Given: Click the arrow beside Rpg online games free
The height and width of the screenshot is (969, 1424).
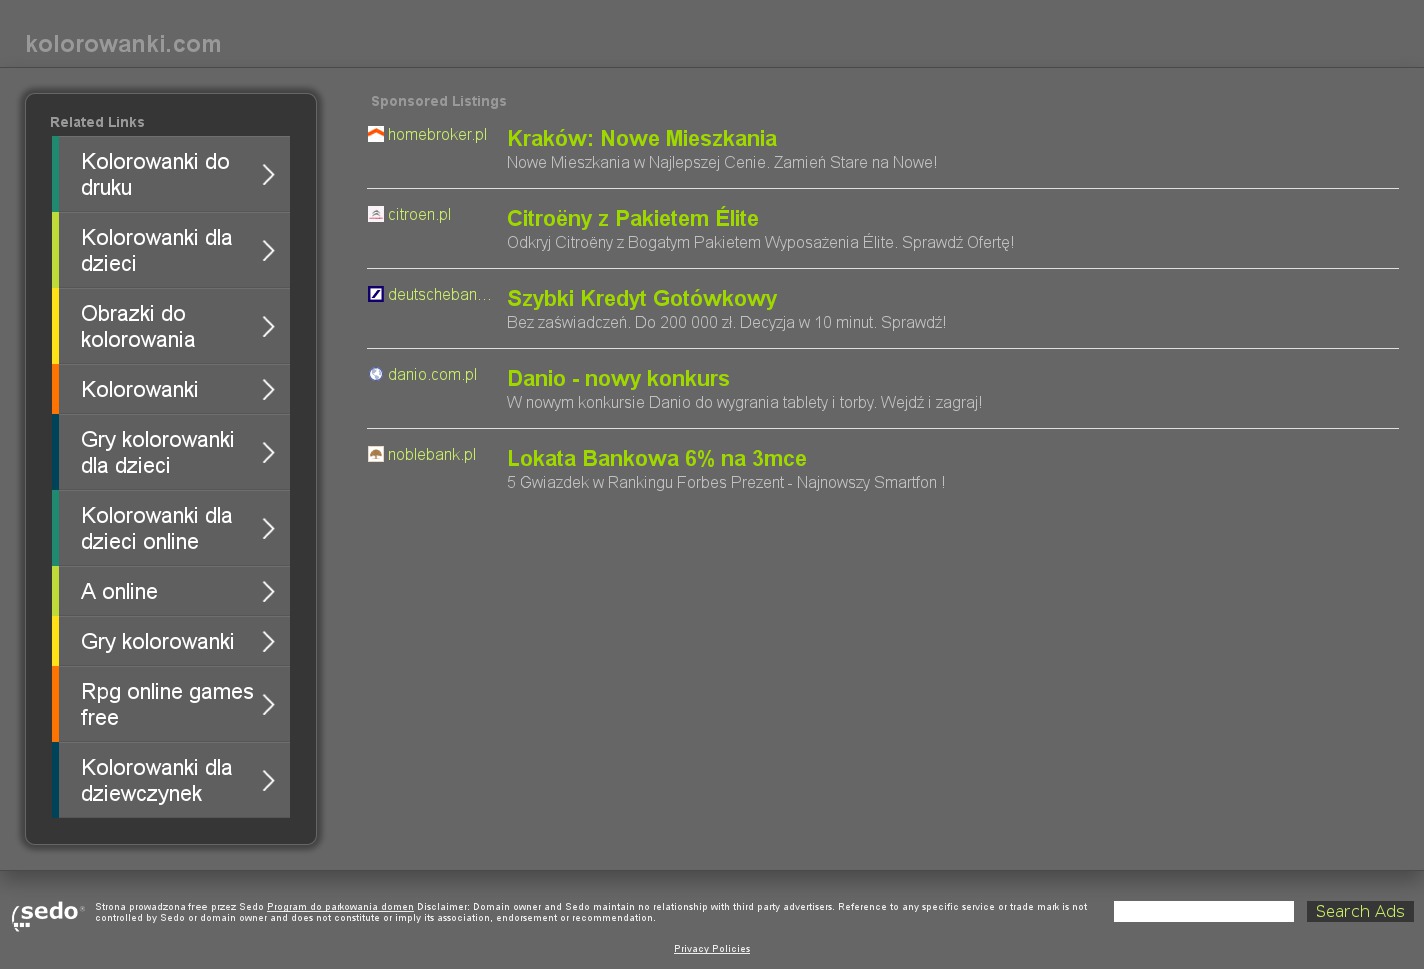Looking at the screenshot, I should pyautogui.click(x=268, y=705).
